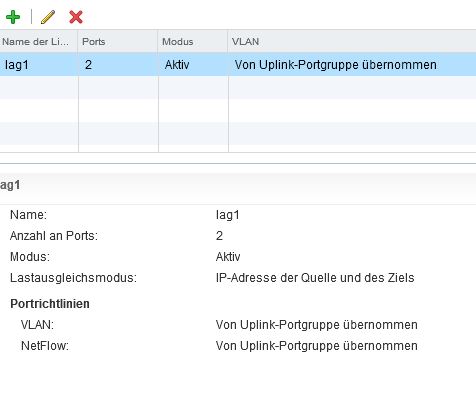Viewport: 476px width, 403px height.
Task: Select the 'Anzahl an Ports:' label
Action: coord(54,236)
